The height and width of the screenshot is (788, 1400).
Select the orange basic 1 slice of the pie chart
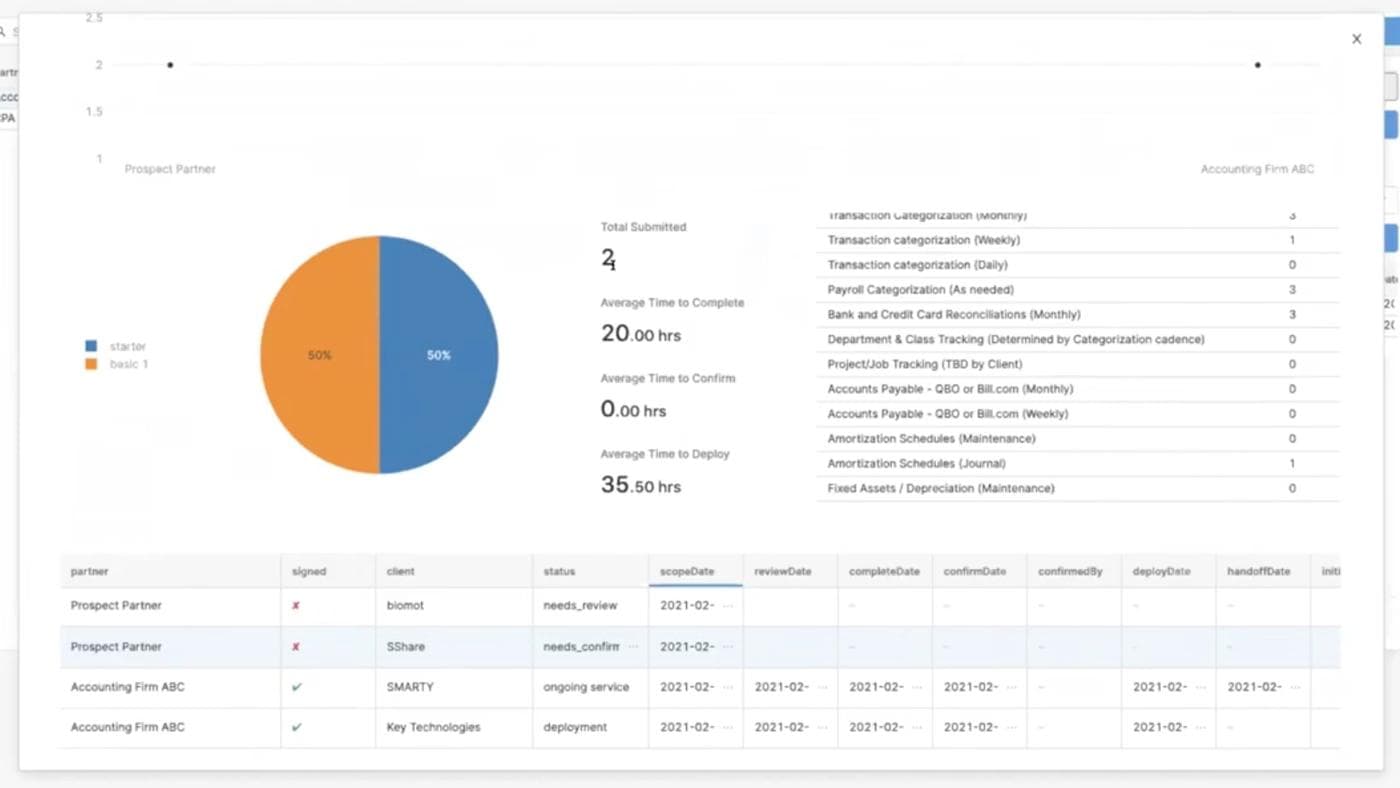tap(320, 354)
